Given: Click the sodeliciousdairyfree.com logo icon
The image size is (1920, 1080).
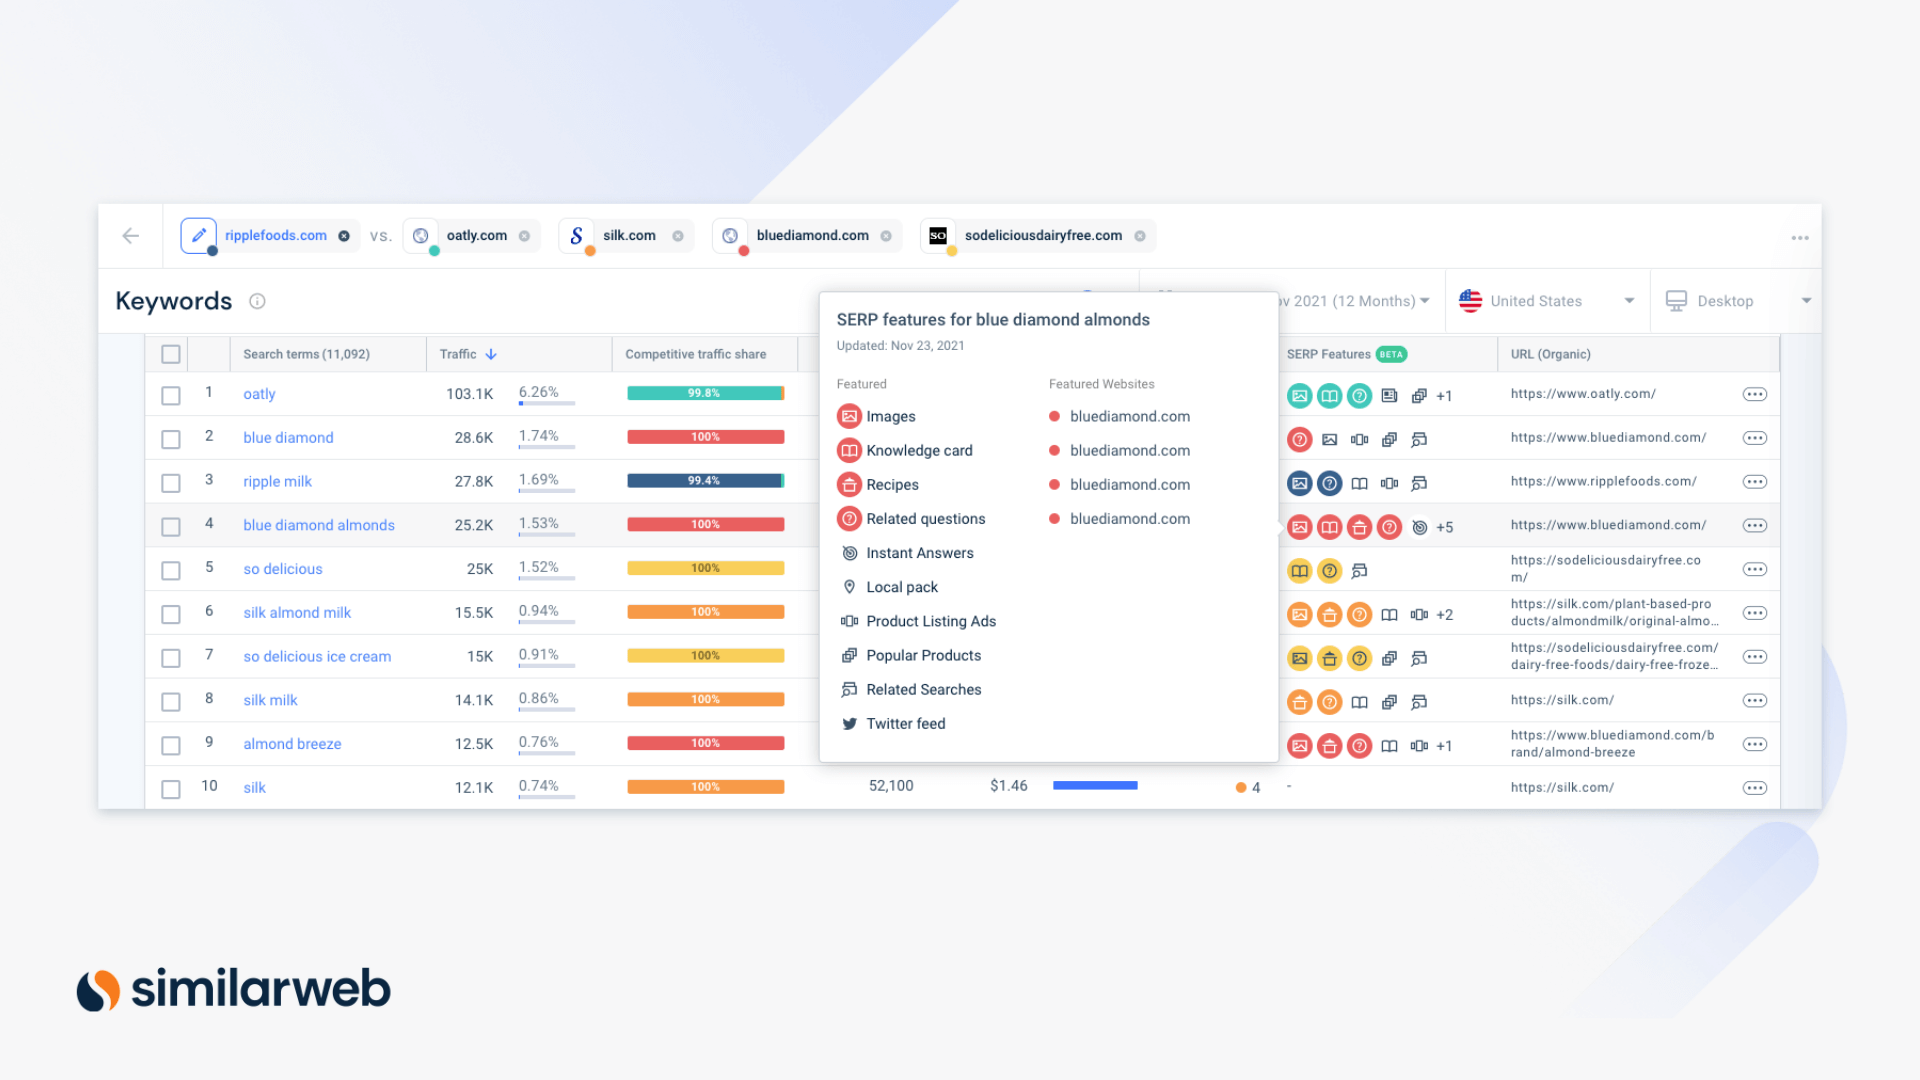Looking at the screenshot, I should 938,236.
